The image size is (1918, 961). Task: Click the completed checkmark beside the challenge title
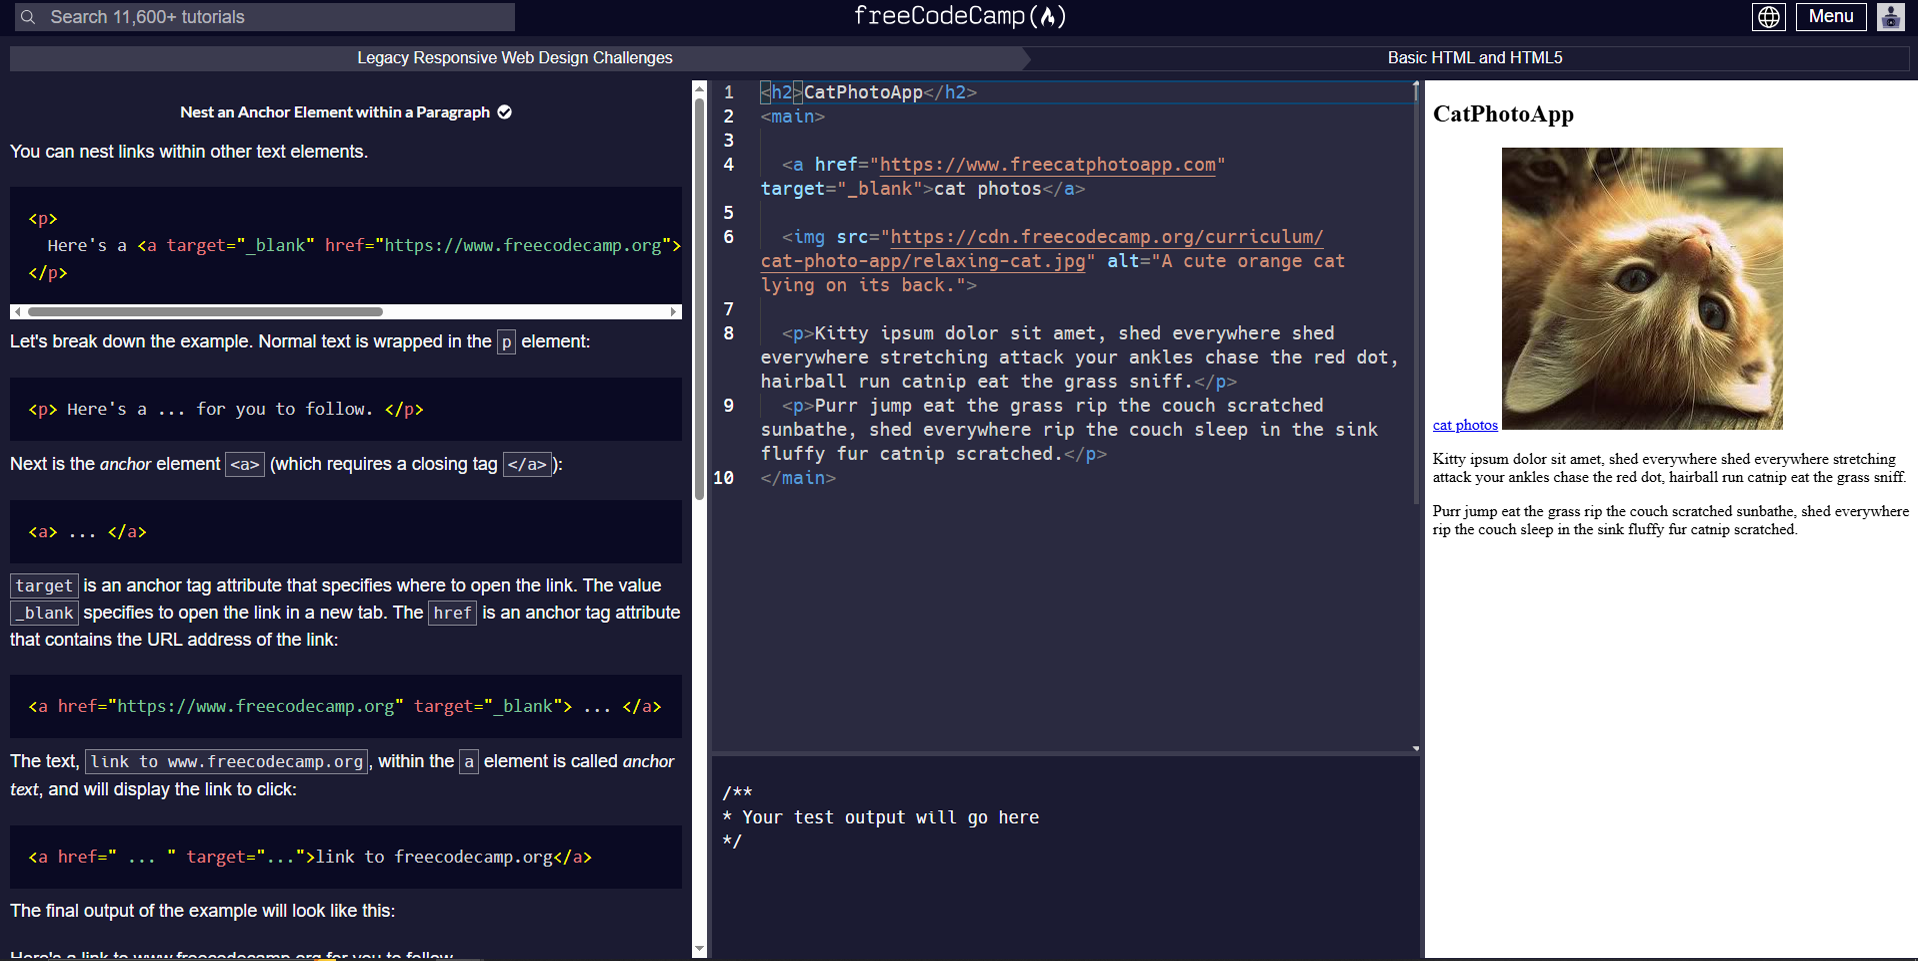(x=503, y=112)
